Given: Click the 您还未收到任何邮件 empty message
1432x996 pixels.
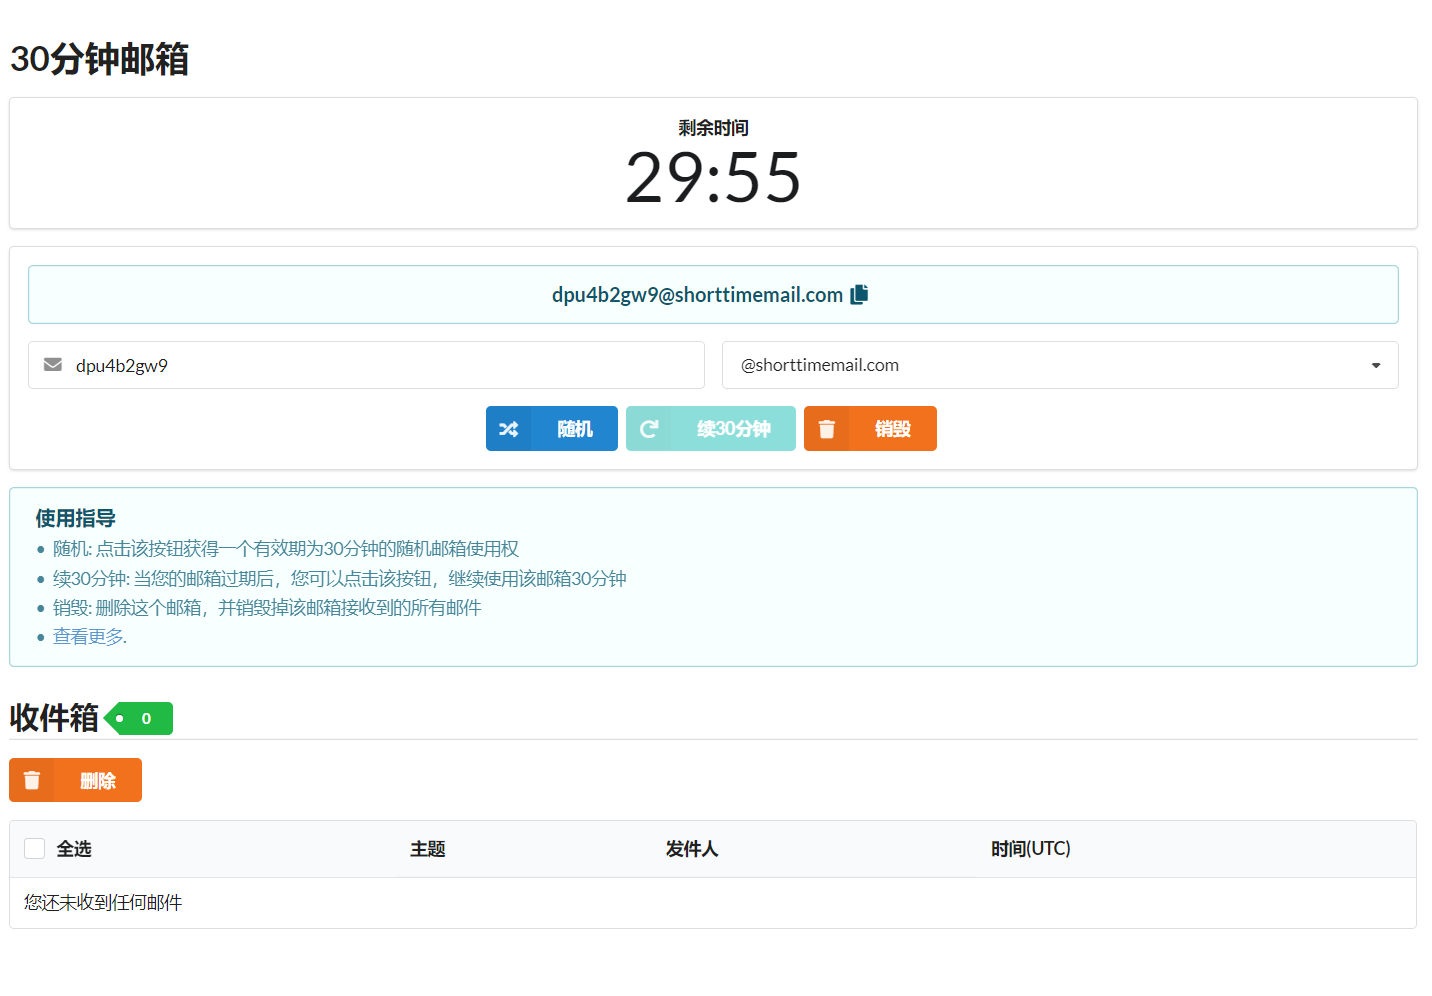Looking at the screenshot, I should coord(103,903).
